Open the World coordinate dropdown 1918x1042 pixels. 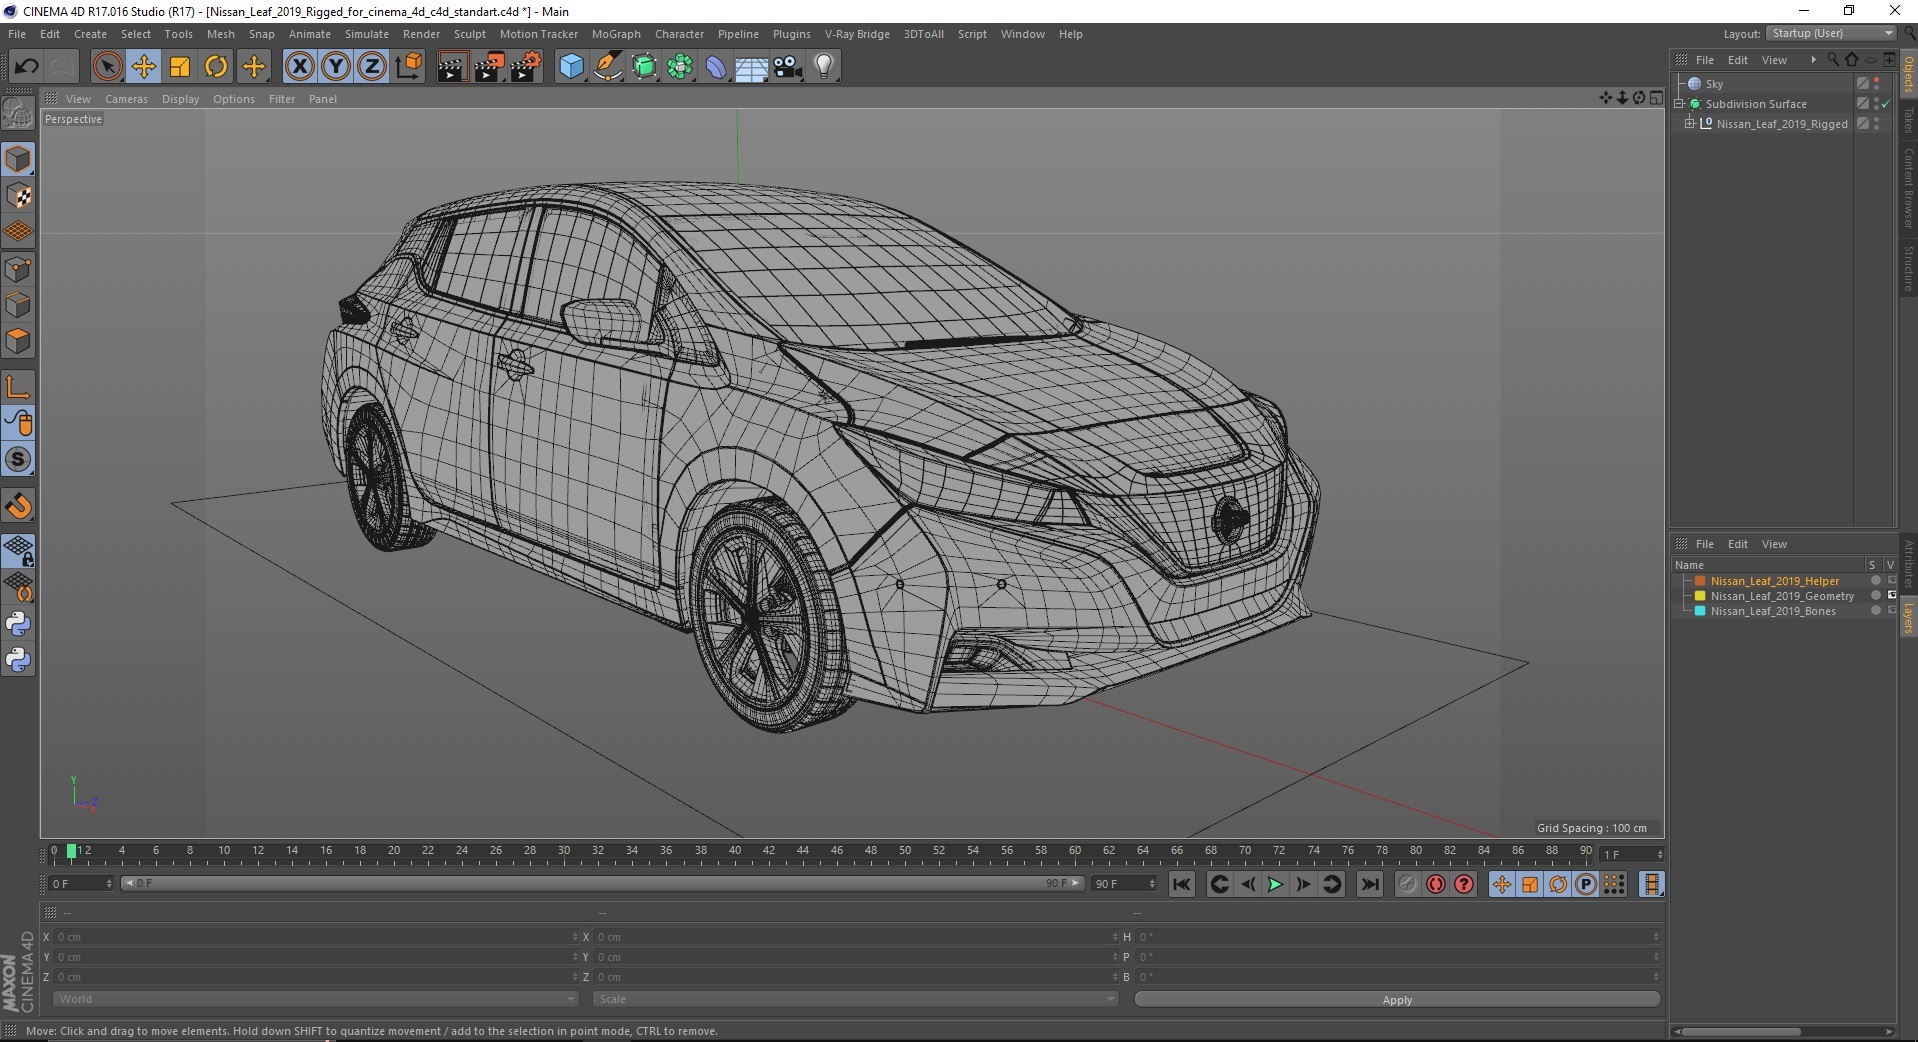coord(315,999)
